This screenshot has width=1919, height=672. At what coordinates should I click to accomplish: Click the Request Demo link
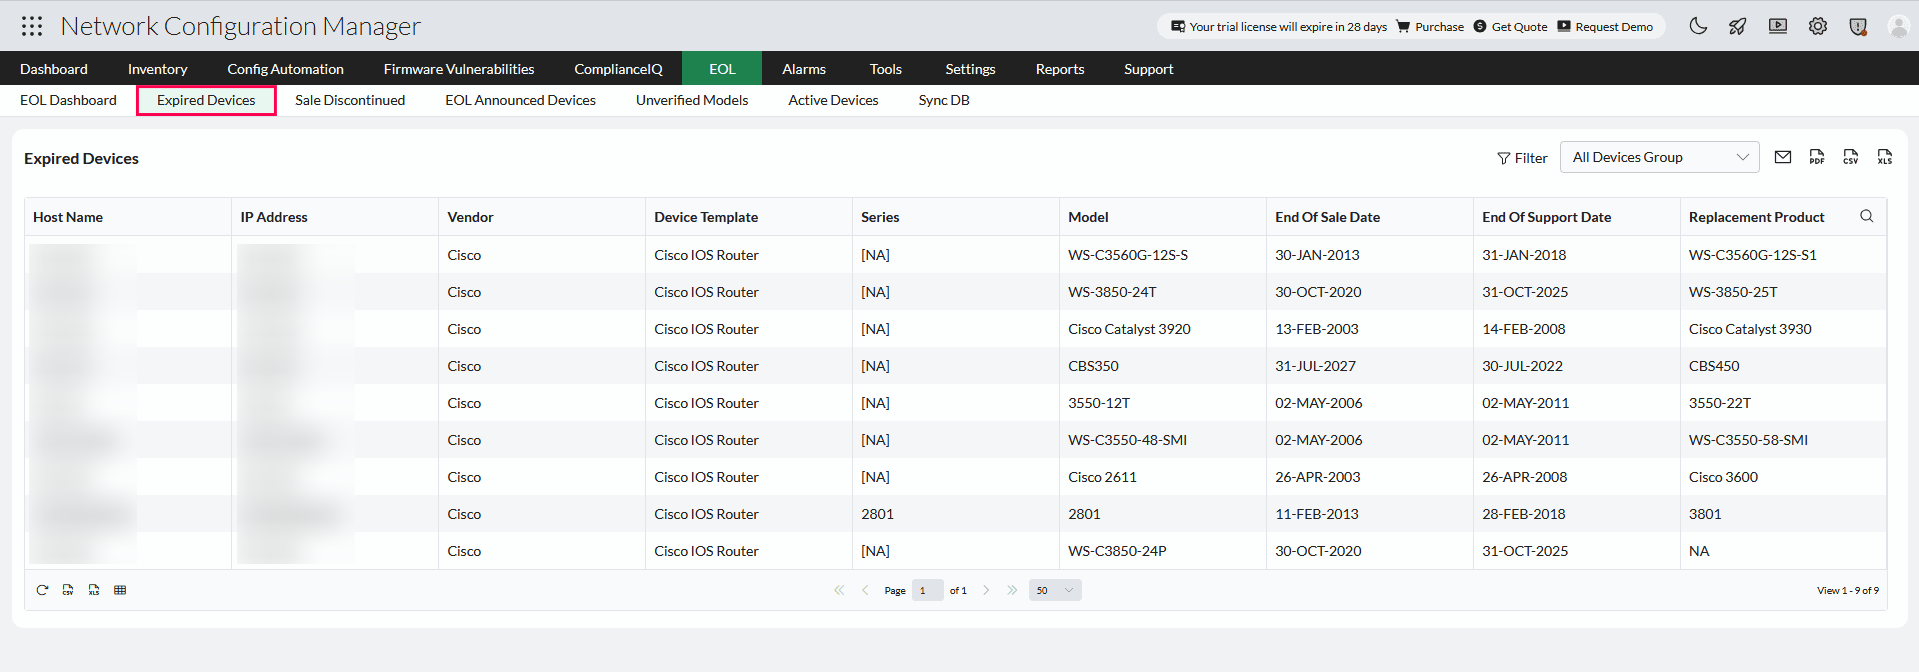click(1605, 27)
